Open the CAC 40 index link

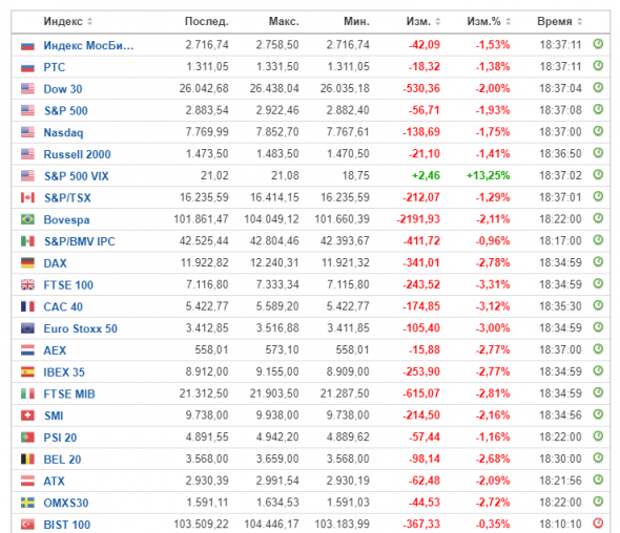coord(63,307)
